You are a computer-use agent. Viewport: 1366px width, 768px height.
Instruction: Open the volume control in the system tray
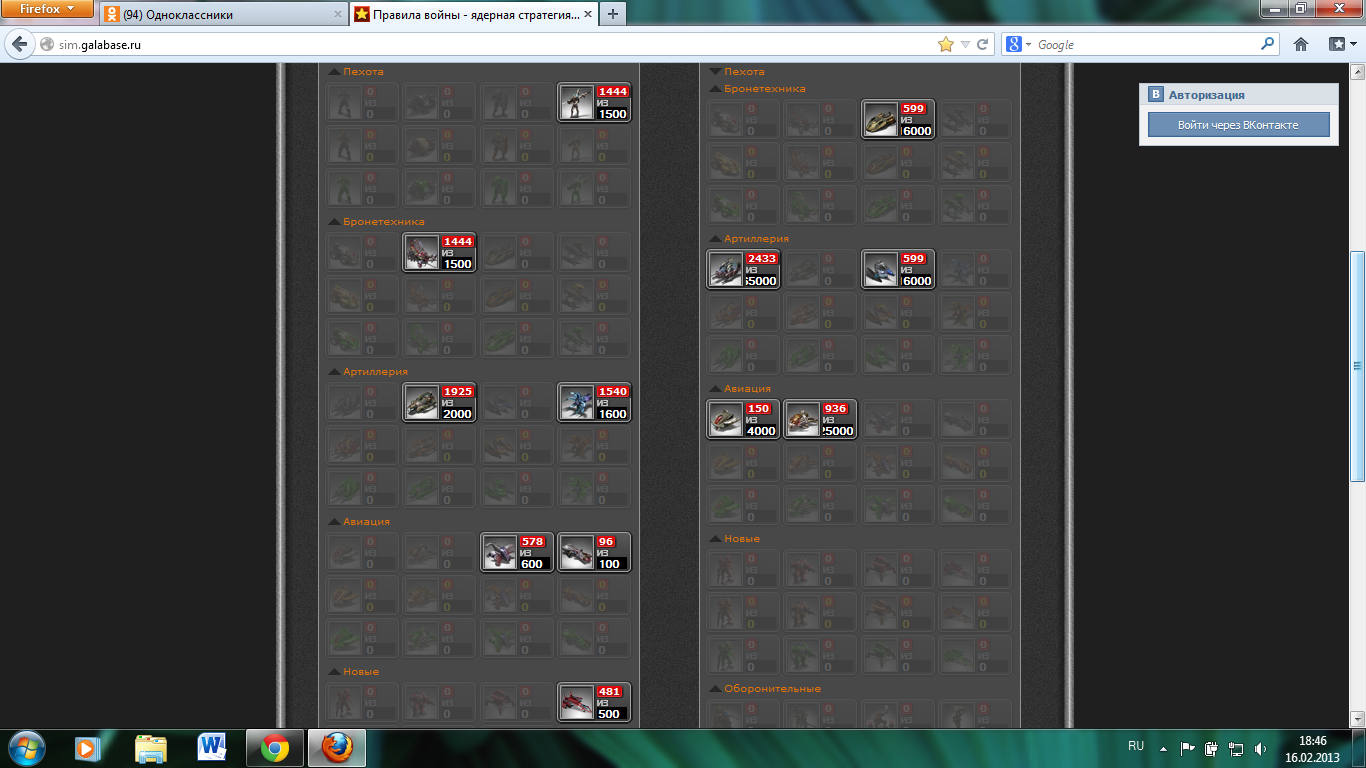pyautogui.click(x=1260, y=748)
